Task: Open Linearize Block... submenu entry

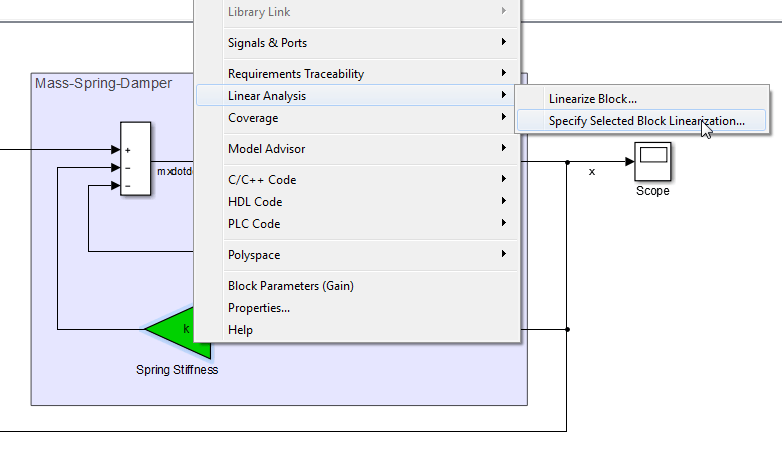Action: 593,99
